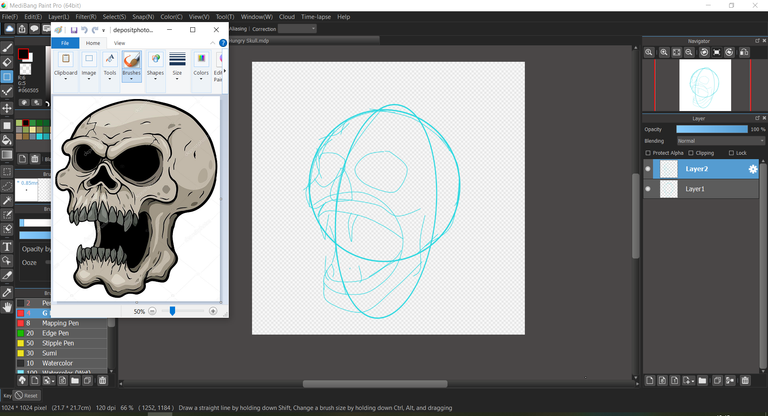The image size is (768, 416).
Task: Add a layer folder in Layer panel
Action: tap(702, 380)
